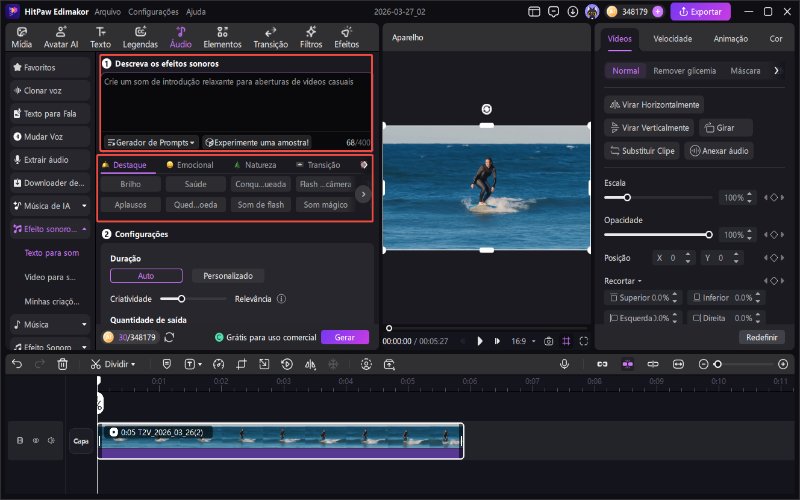Select the Emocional sound category tab

coord(190,165)
